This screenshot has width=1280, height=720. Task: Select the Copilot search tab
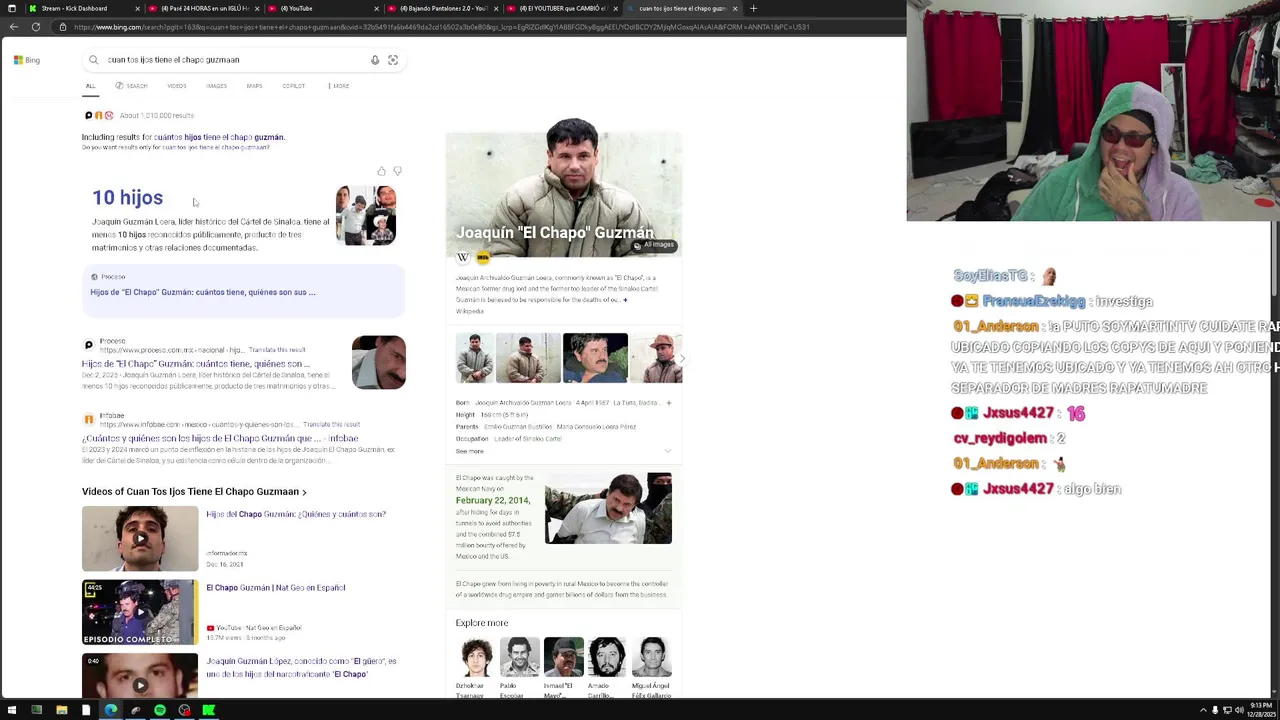pyautogui.click(x=293, y=86)
